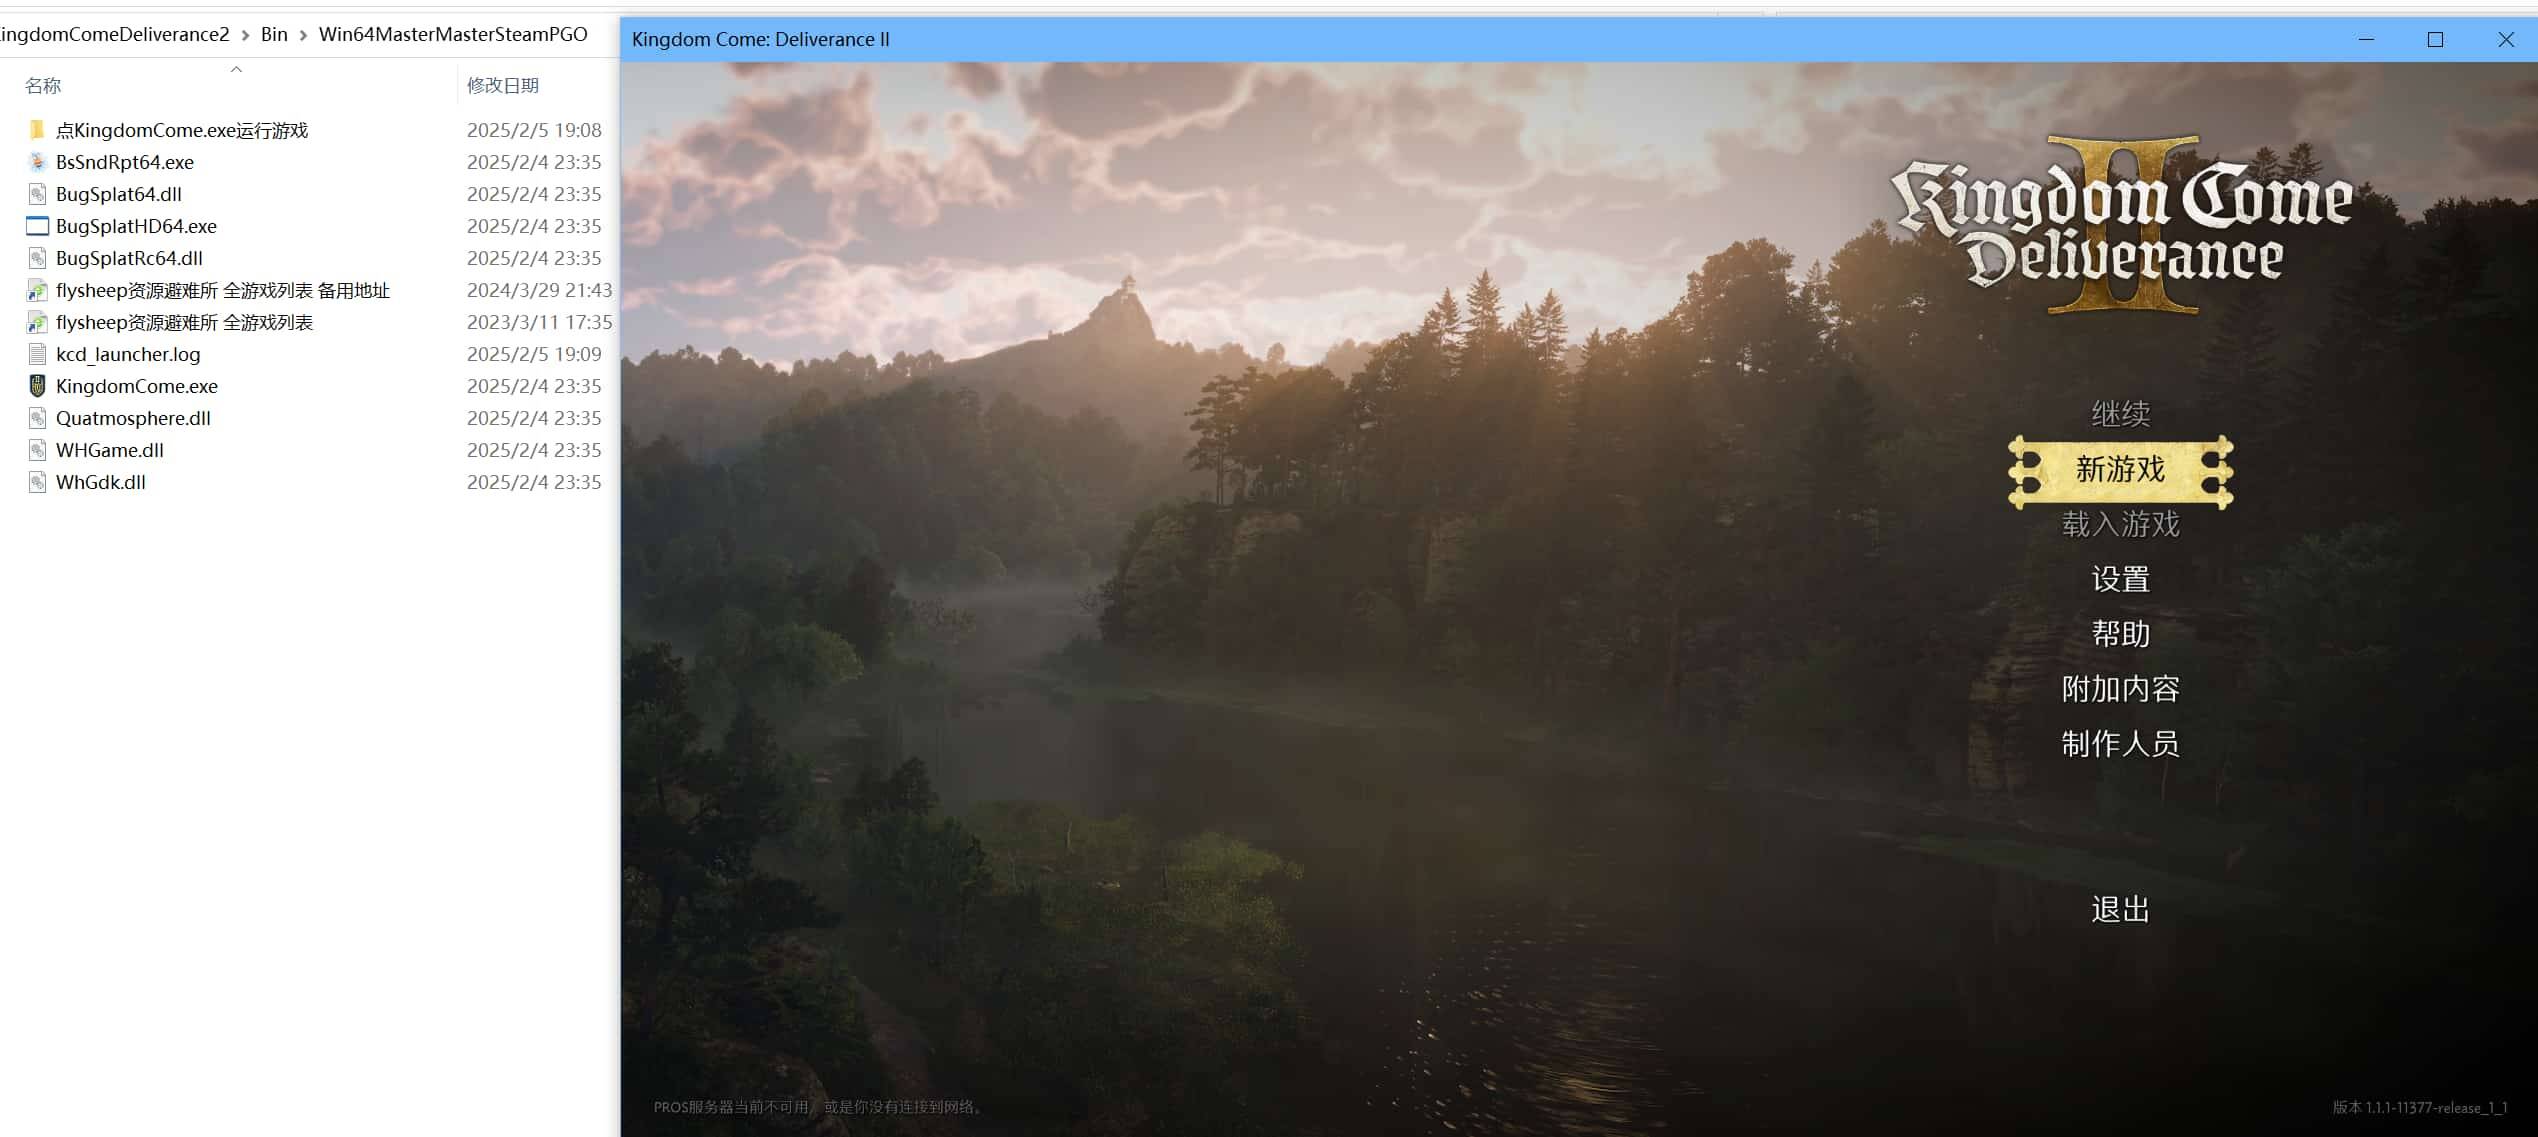The image size is (2538, 1137).
Task: Click the kcd_launcher.log text file icon
Action: (37, 354)
